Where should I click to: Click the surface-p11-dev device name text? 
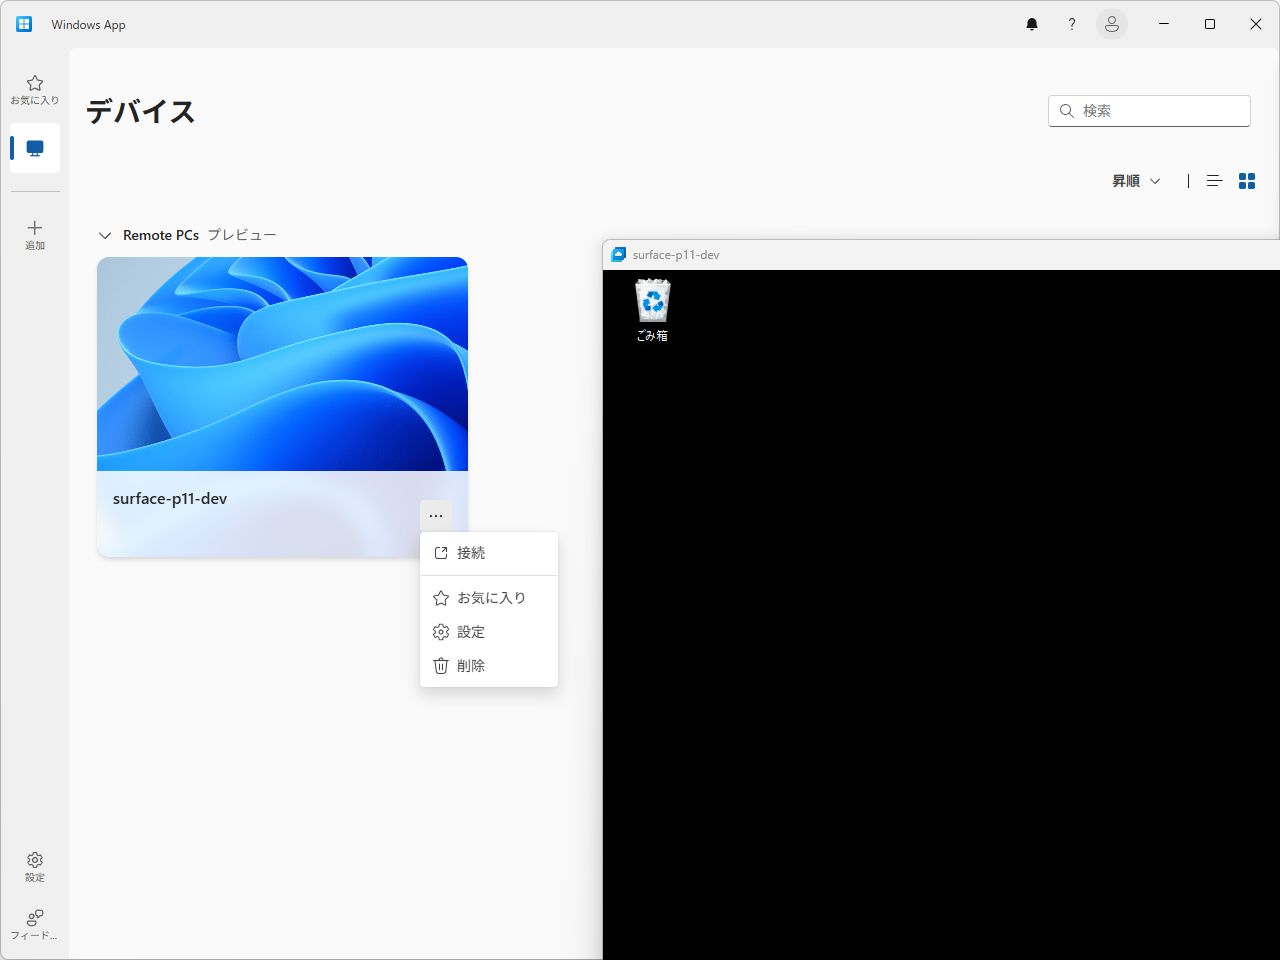[170, 499]
